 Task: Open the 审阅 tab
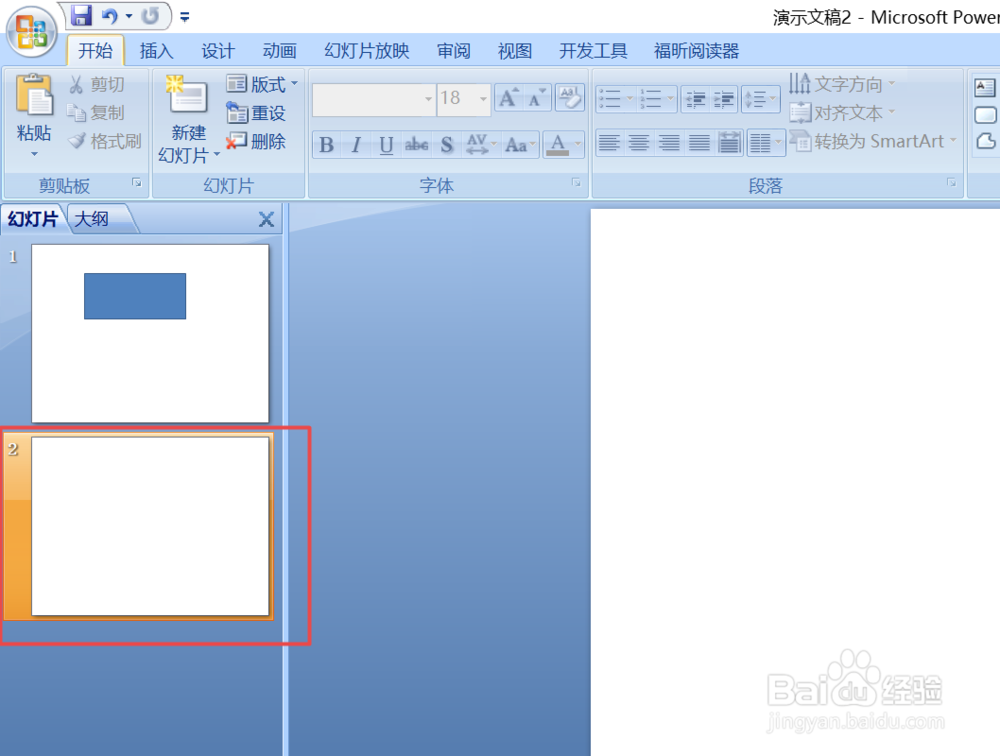pyautogui.click(x=453, y=50)
